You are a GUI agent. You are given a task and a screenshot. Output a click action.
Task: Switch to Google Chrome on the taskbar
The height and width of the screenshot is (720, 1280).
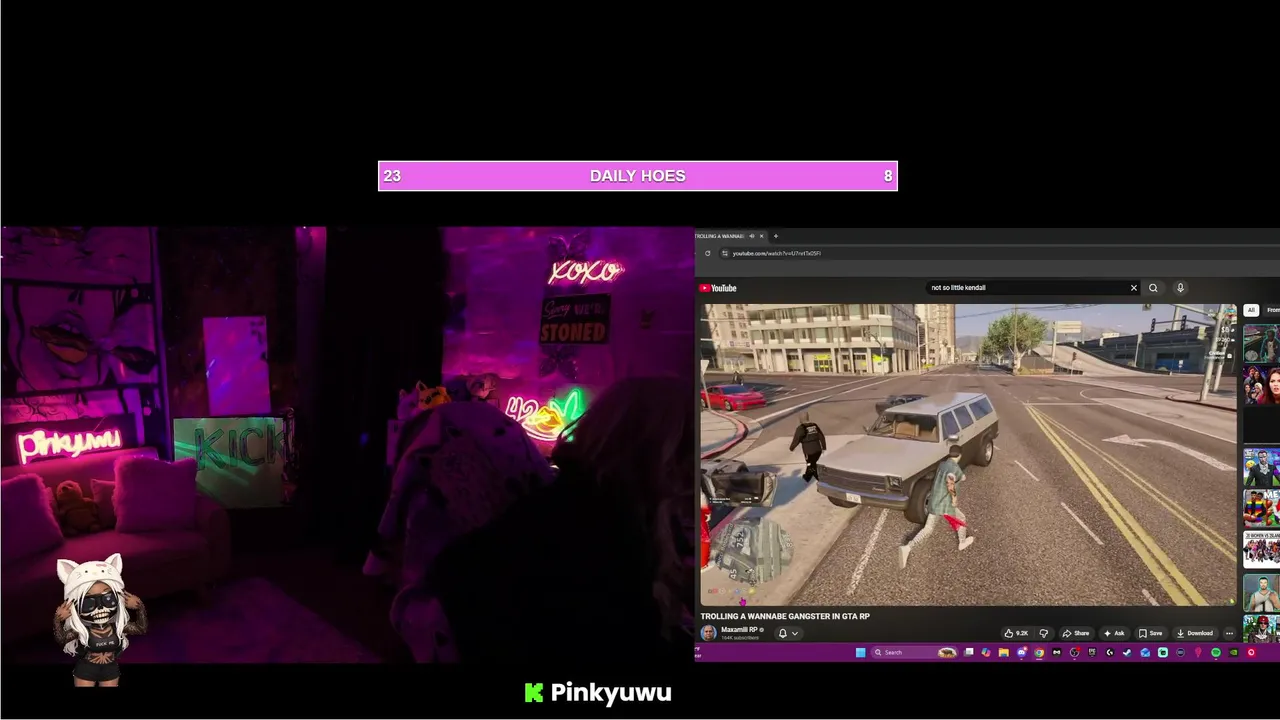coord(1039,652)
